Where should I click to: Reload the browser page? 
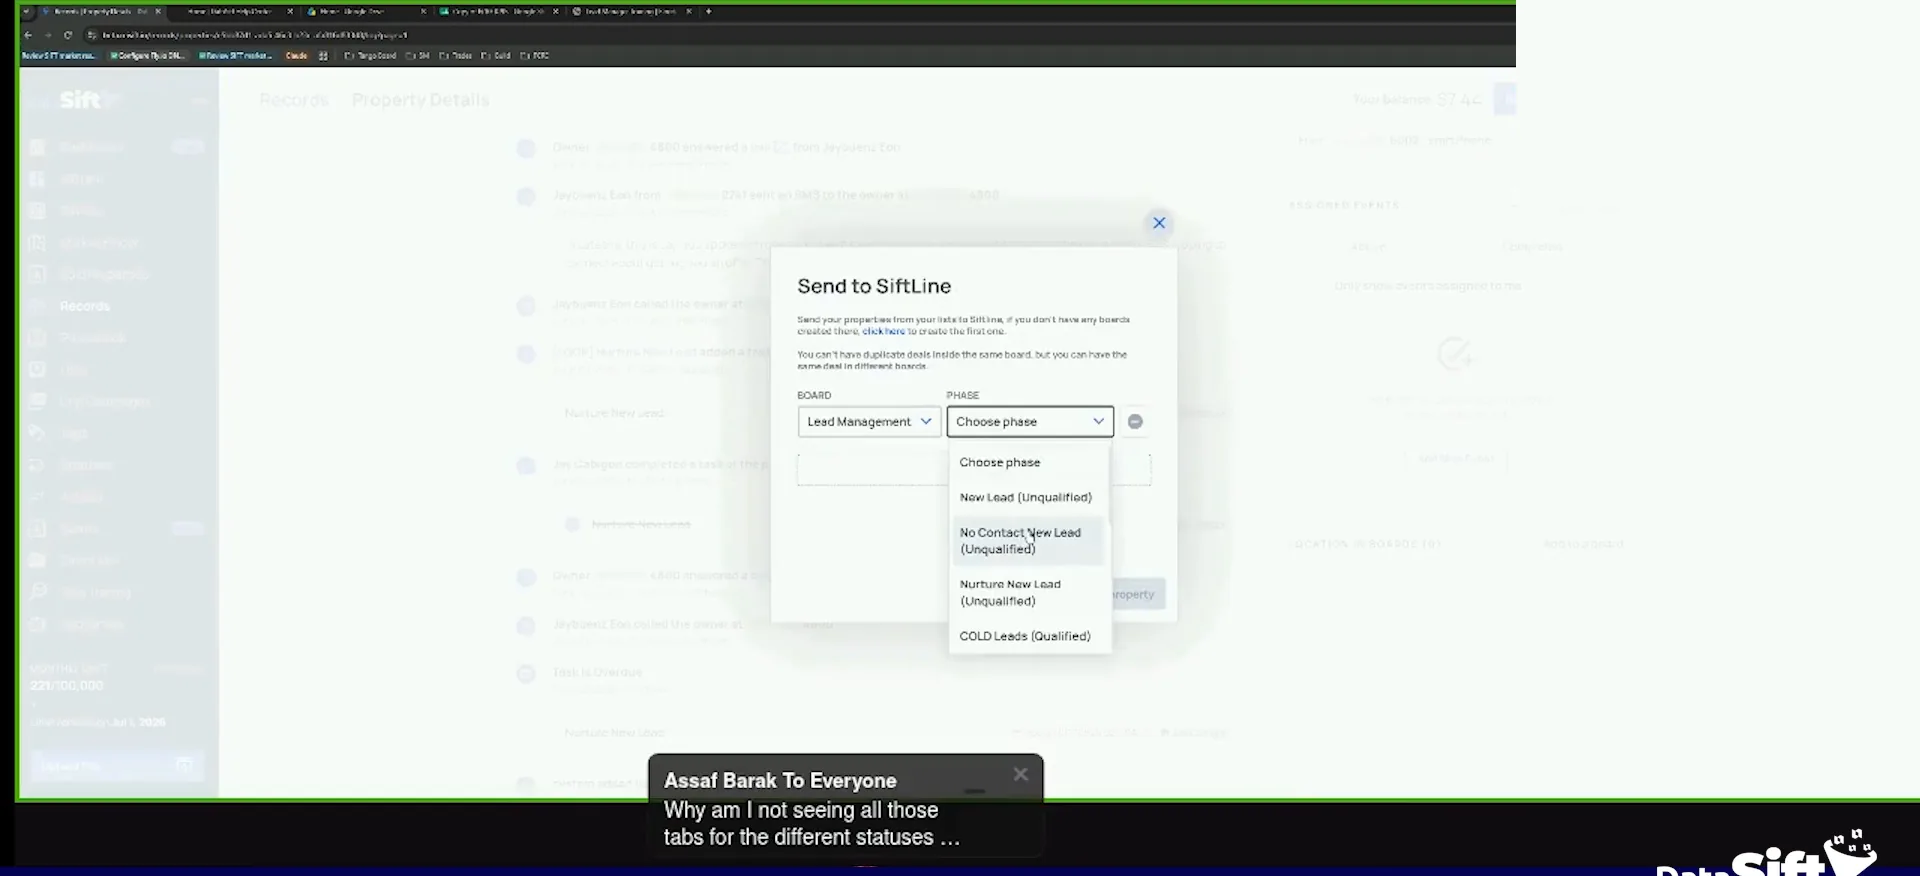(68, 35)
